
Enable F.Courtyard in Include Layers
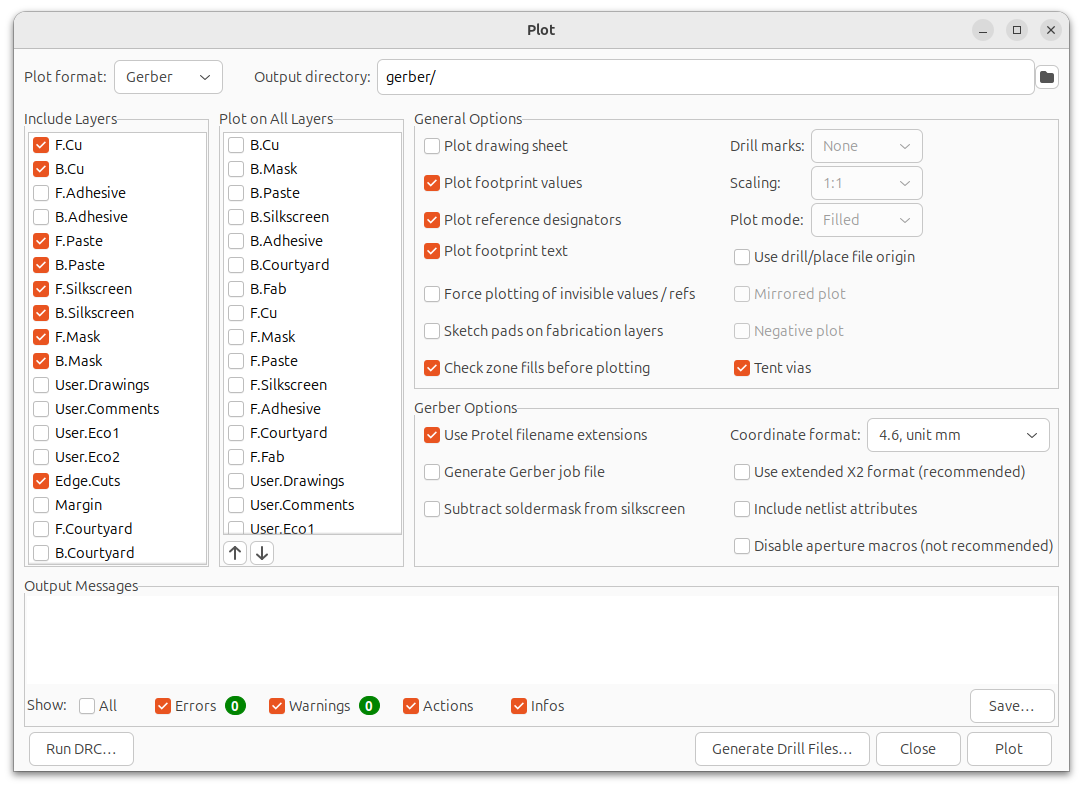(41, 529)
